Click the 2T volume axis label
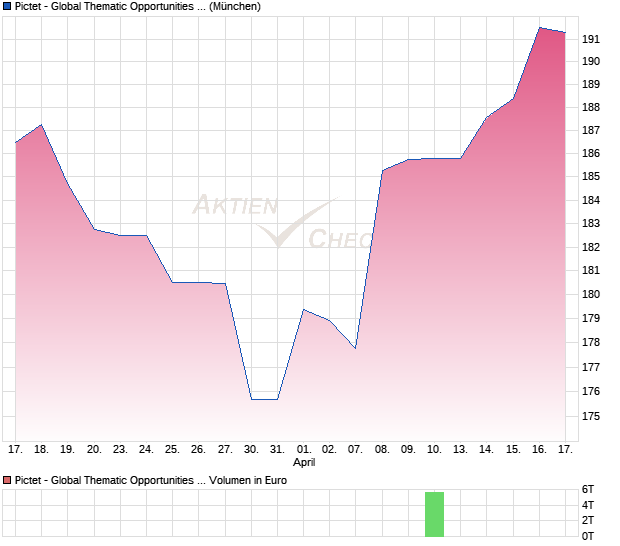The width and height of the screenshot is (620, 546). pyautogui.click(x=588, y=520)
